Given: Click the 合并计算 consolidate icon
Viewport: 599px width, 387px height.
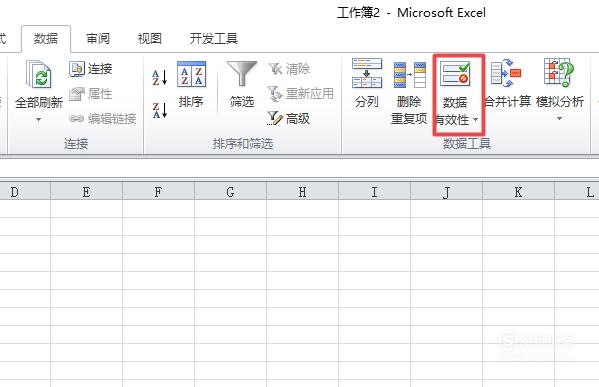Looking at the screenshot, I should [x=506, y=73].
